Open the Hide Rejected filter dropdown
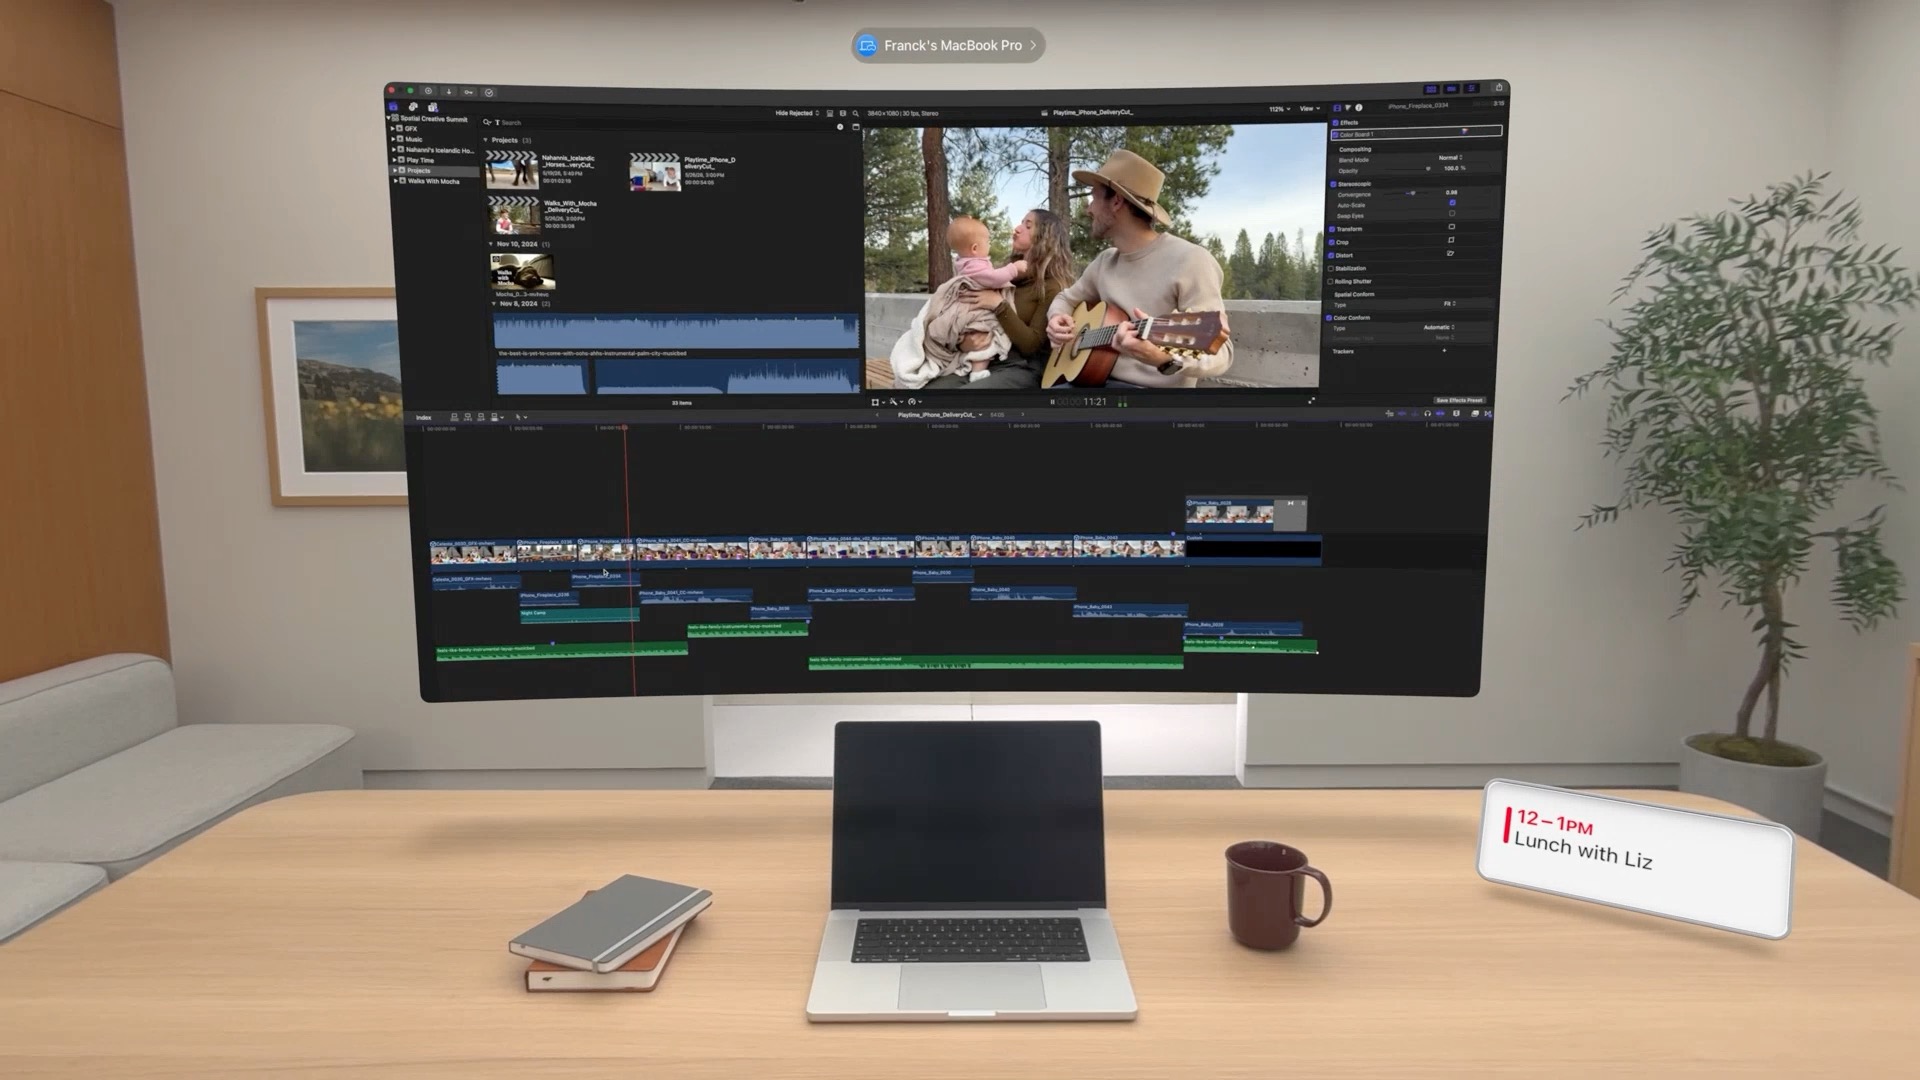This screenshot has height=1080, width=1920. 797,113
